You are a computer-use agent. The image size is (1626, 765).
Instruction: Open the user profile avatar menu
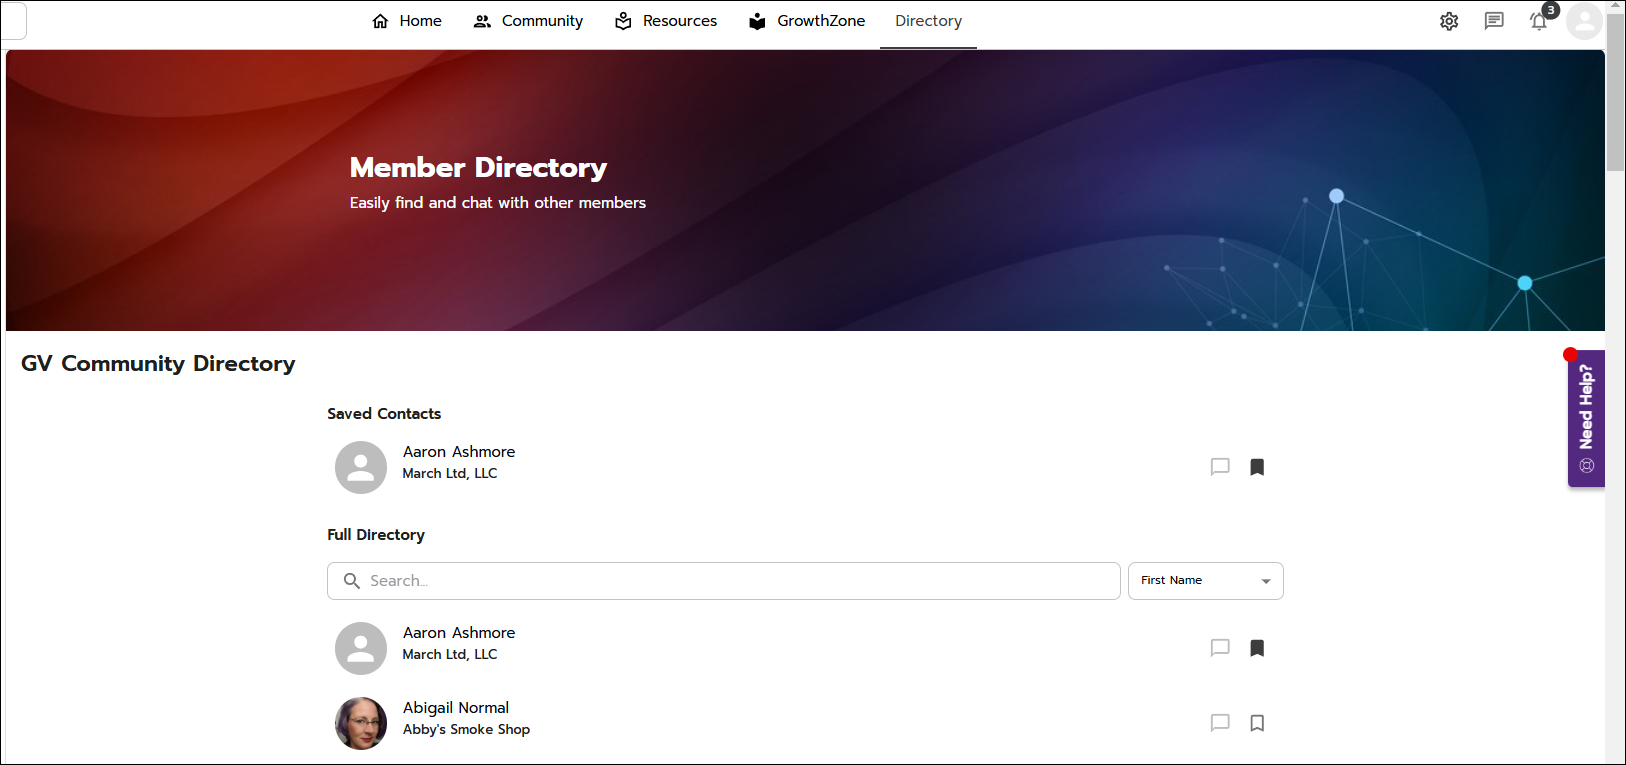click(1584, 21)
